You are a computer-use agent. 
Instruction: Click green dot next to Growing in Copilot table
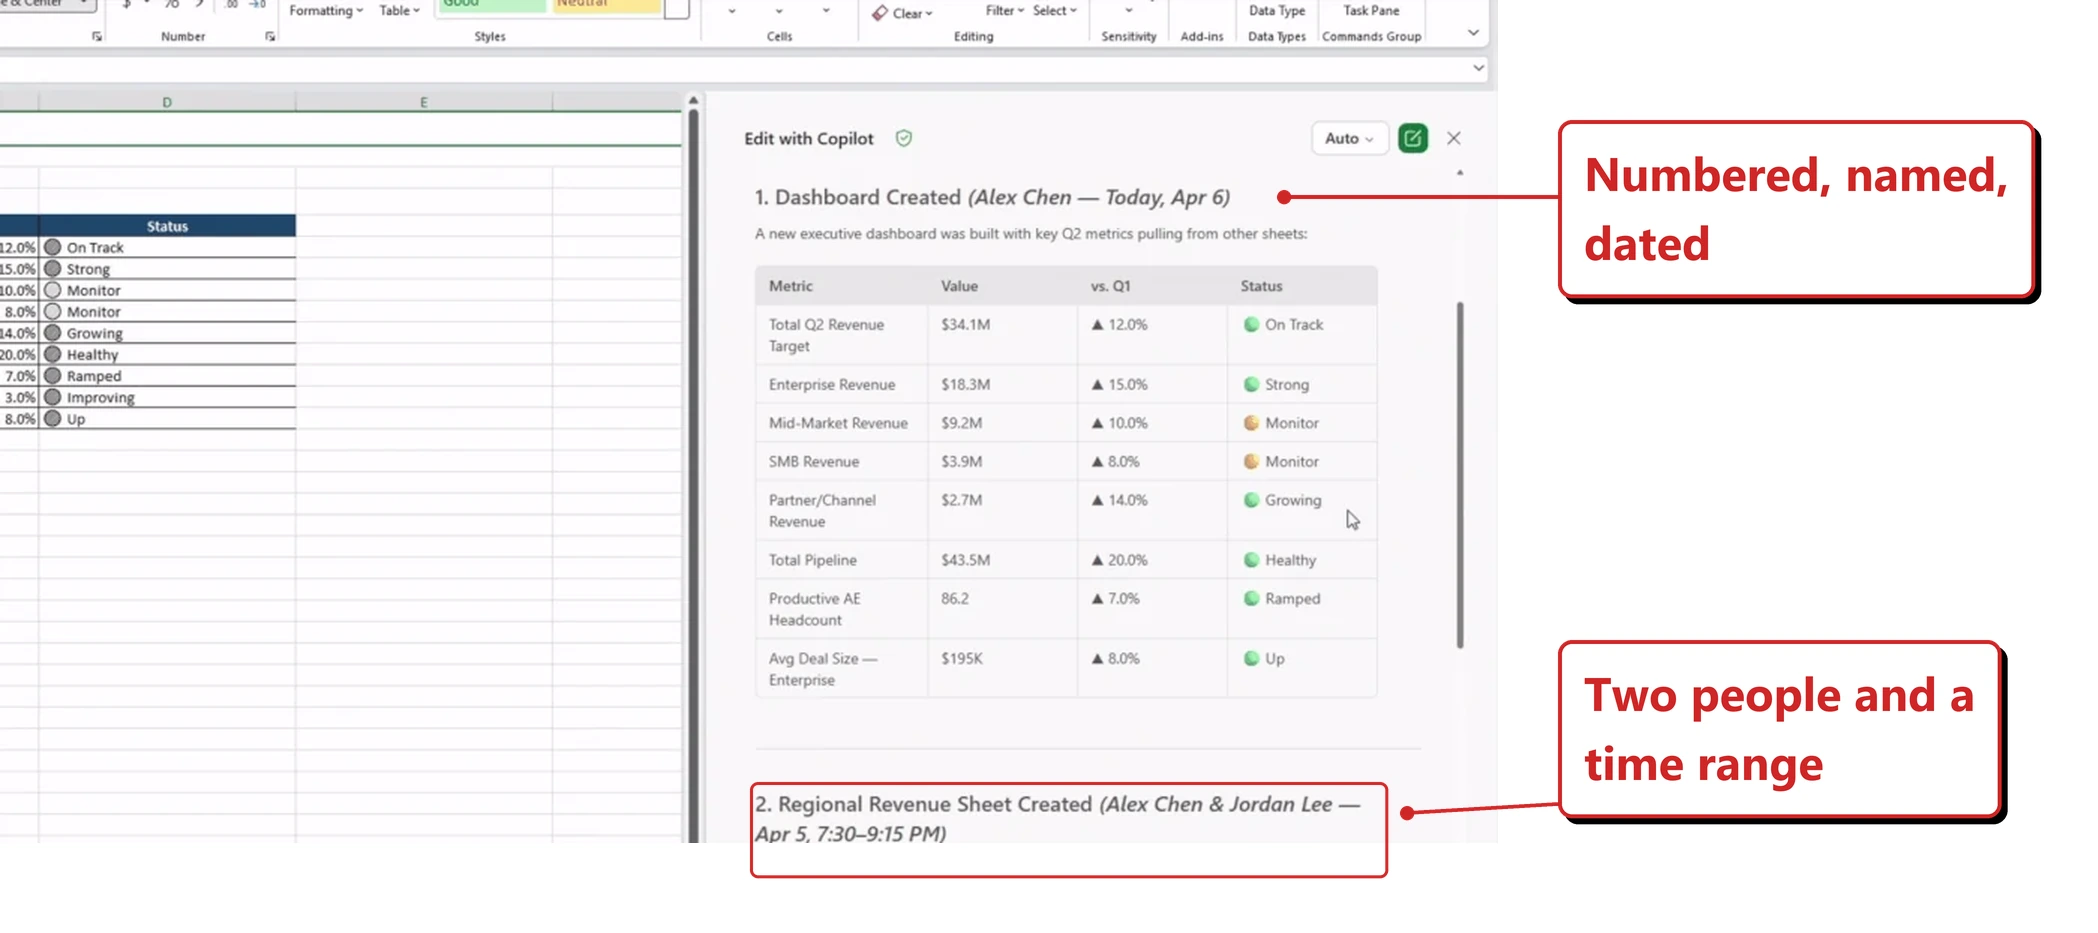point(1251,500)
